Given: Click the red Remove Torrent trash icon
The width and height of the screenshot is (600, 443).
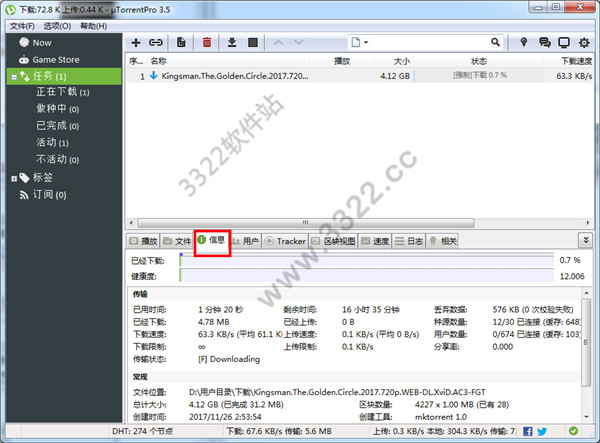Looking at the screenshot, I should pyautogui.click(x=207, y=42).
